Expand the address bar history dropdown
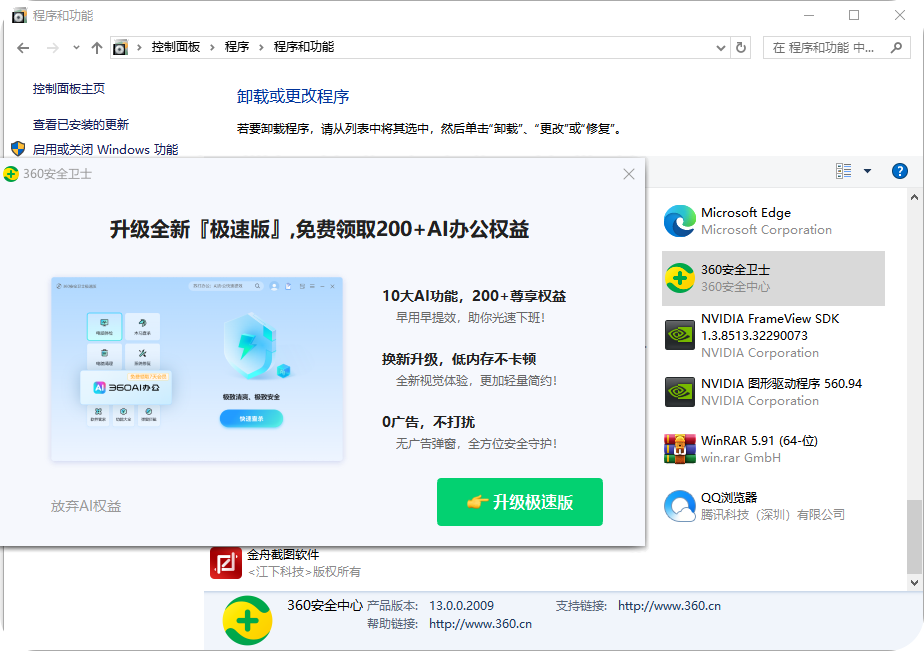 pos(720,48)
